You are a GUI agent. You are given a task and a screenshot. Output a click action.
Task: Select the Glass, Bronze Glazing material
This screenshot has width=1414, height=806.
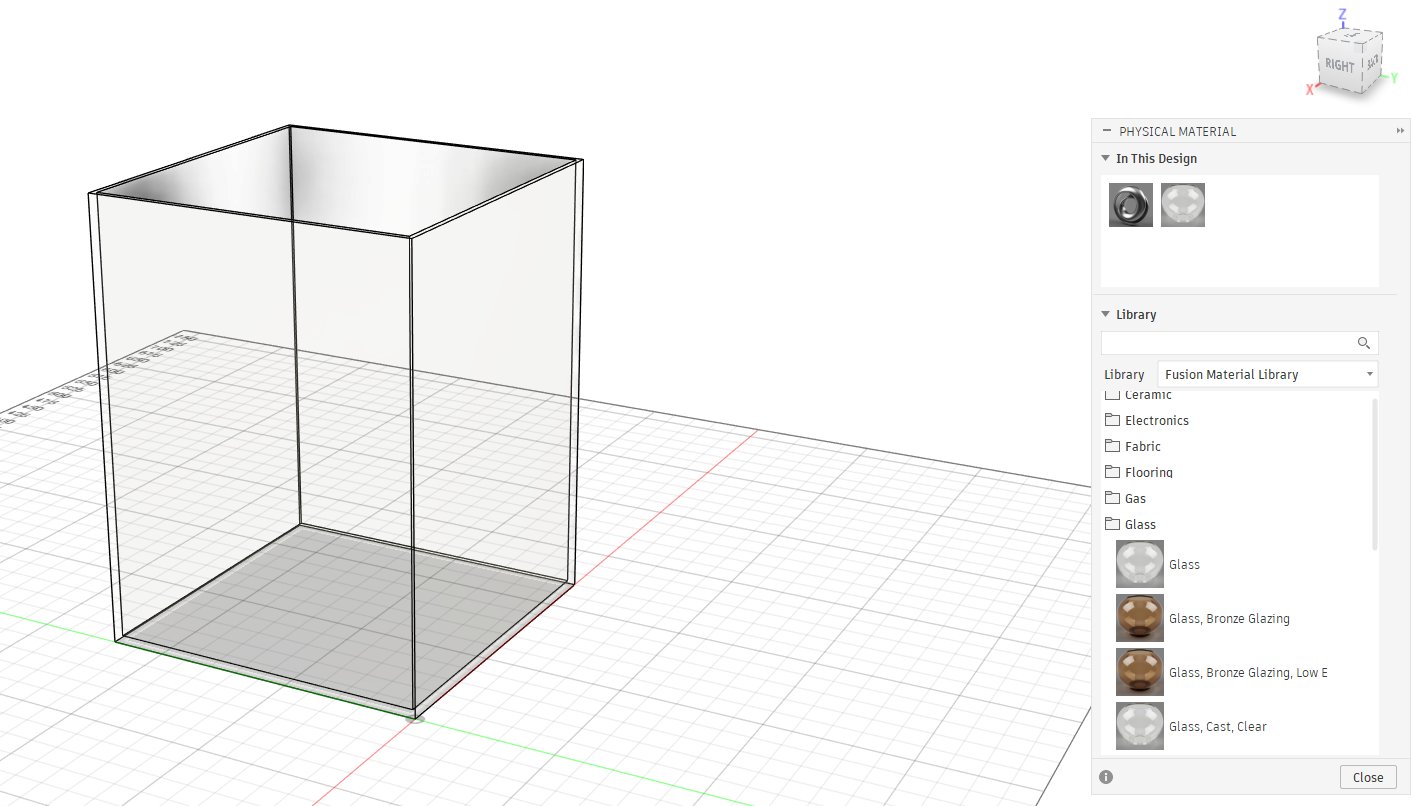1138,618
